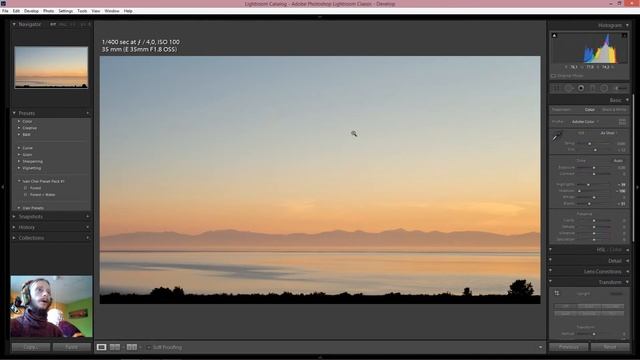The image size is (640, 360).
Task: Clear history with the History panel icon
Action: (x=87, y=227)
